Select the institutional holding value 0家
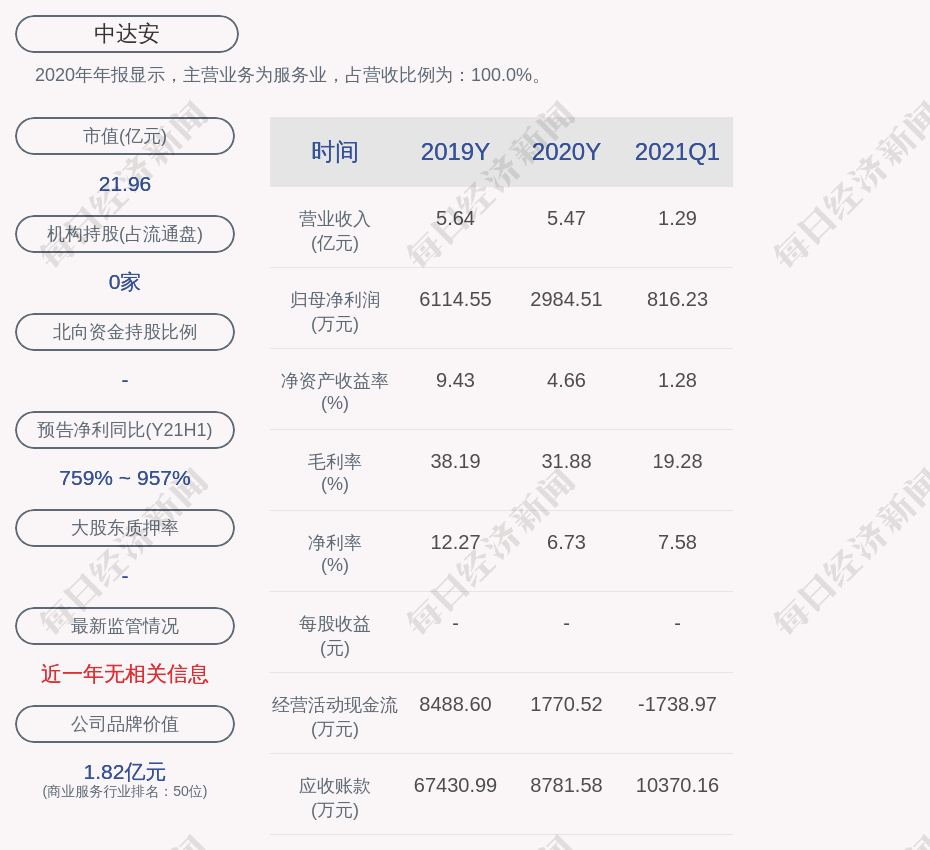The height and width of the screenshot is (850, 930). tap(125, 282)
